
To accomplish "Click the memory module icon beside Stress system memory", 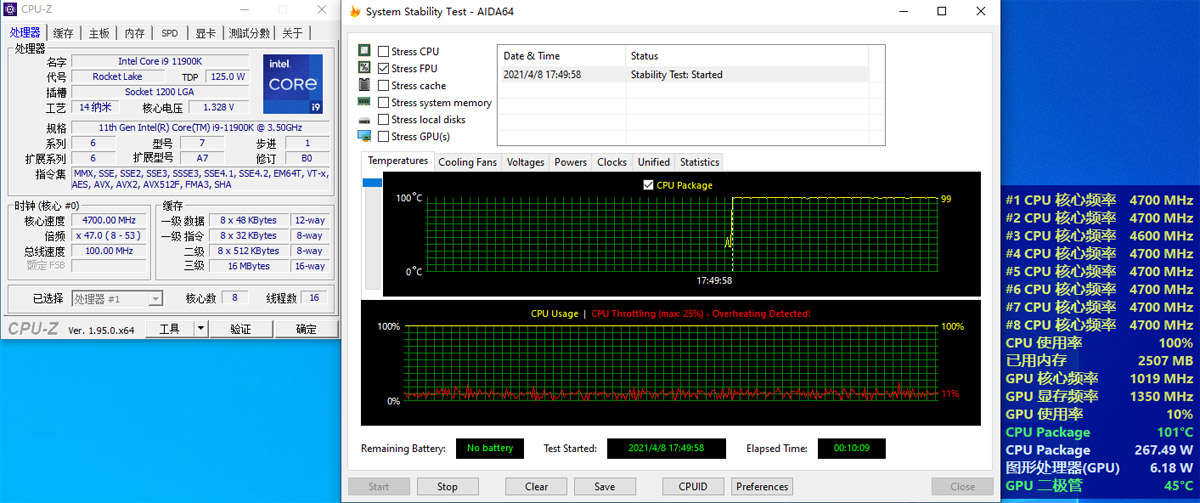I will pos(365,102).
